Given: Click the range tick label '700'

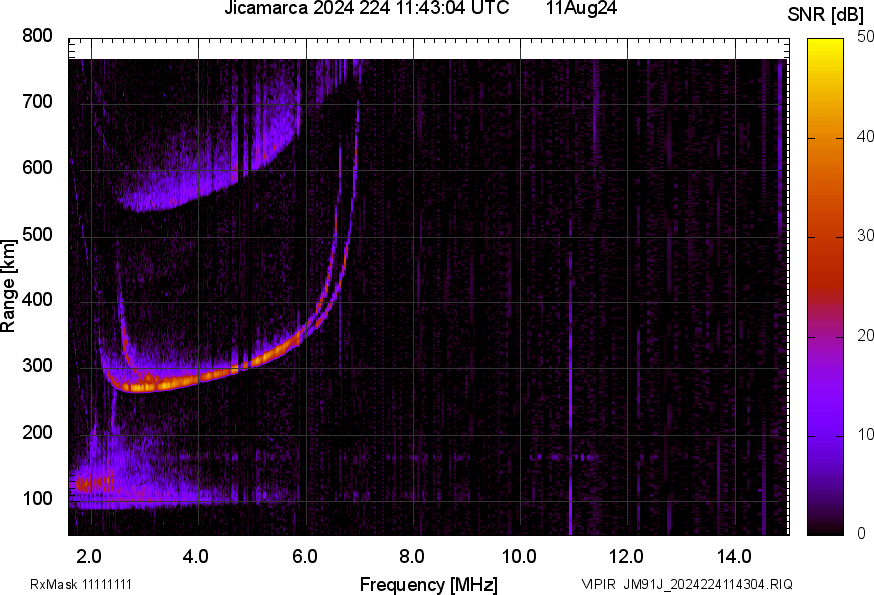Looking at the screenshot, I should [37, 102].
